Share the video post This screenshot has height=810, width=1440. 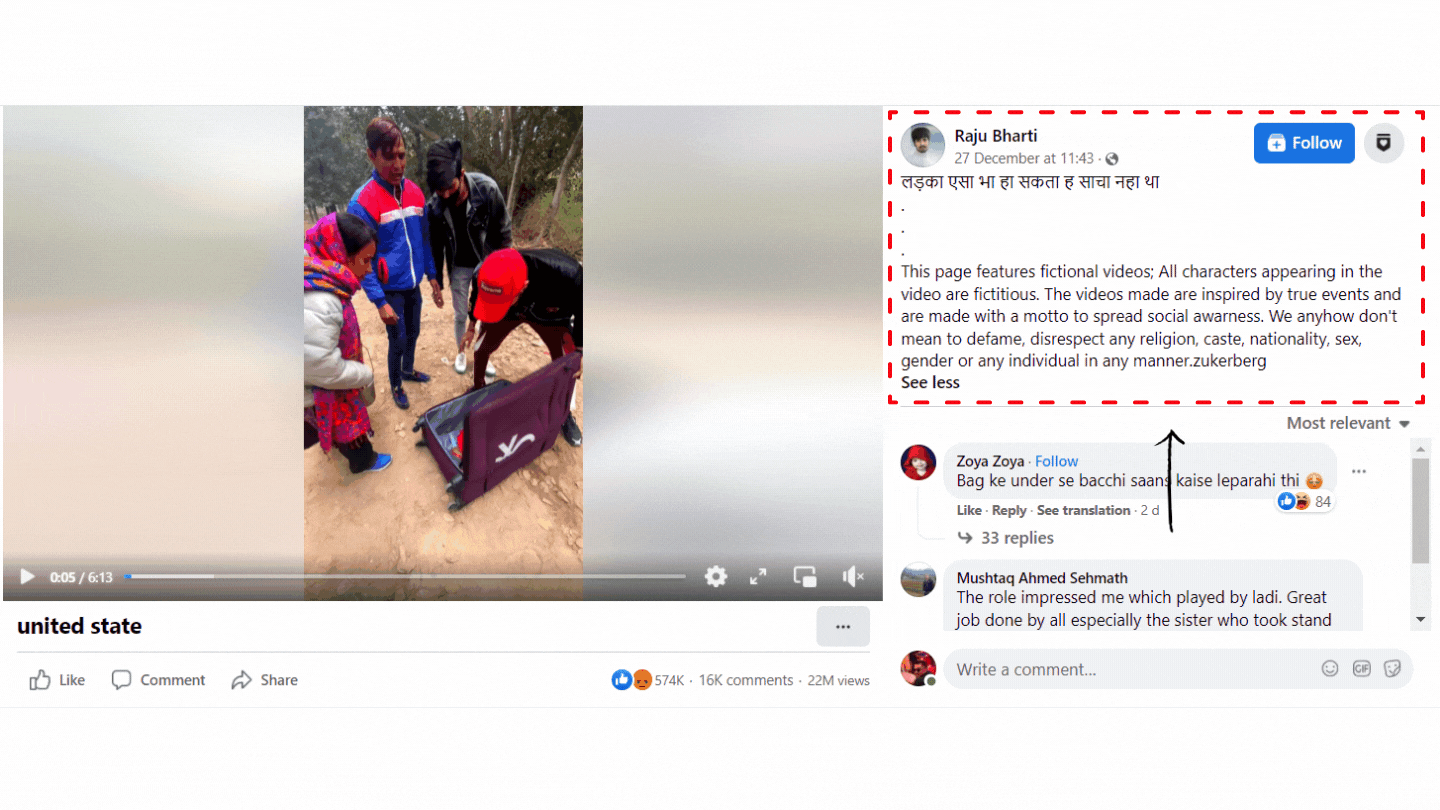click(264, 680)
